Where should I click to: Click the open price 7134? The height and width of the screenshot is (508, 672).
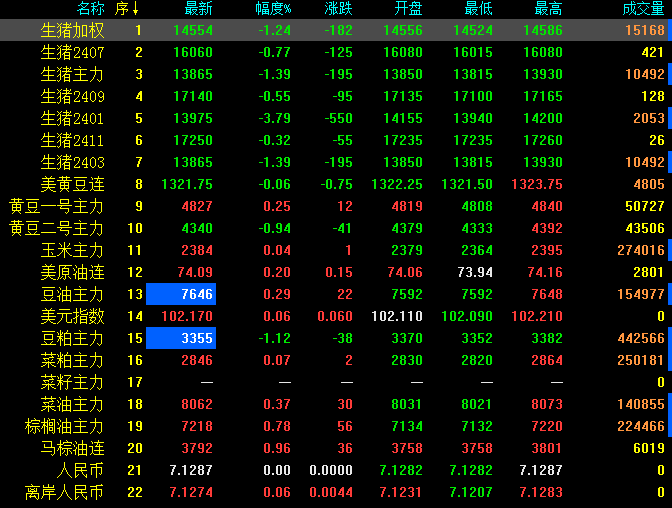407,427
